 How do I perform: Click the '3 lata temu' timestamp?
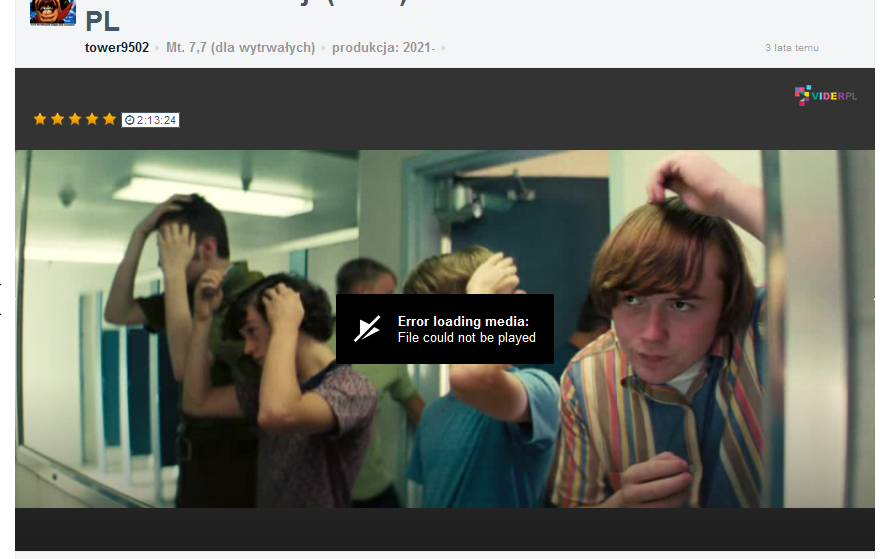click(x=791, y=48)
